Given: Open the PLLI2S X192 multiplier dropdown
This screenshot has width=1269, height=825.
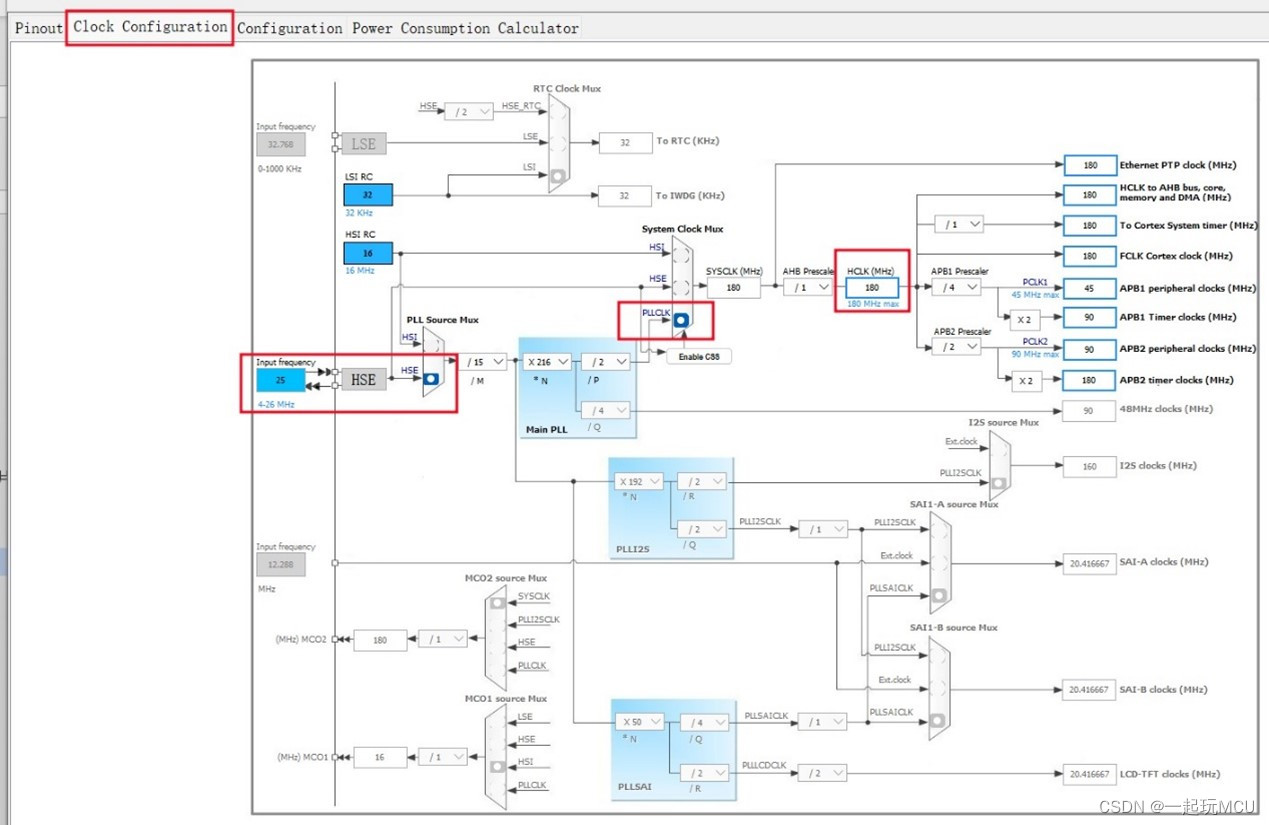Looking at the screenshot, I should tap(638, 480).
